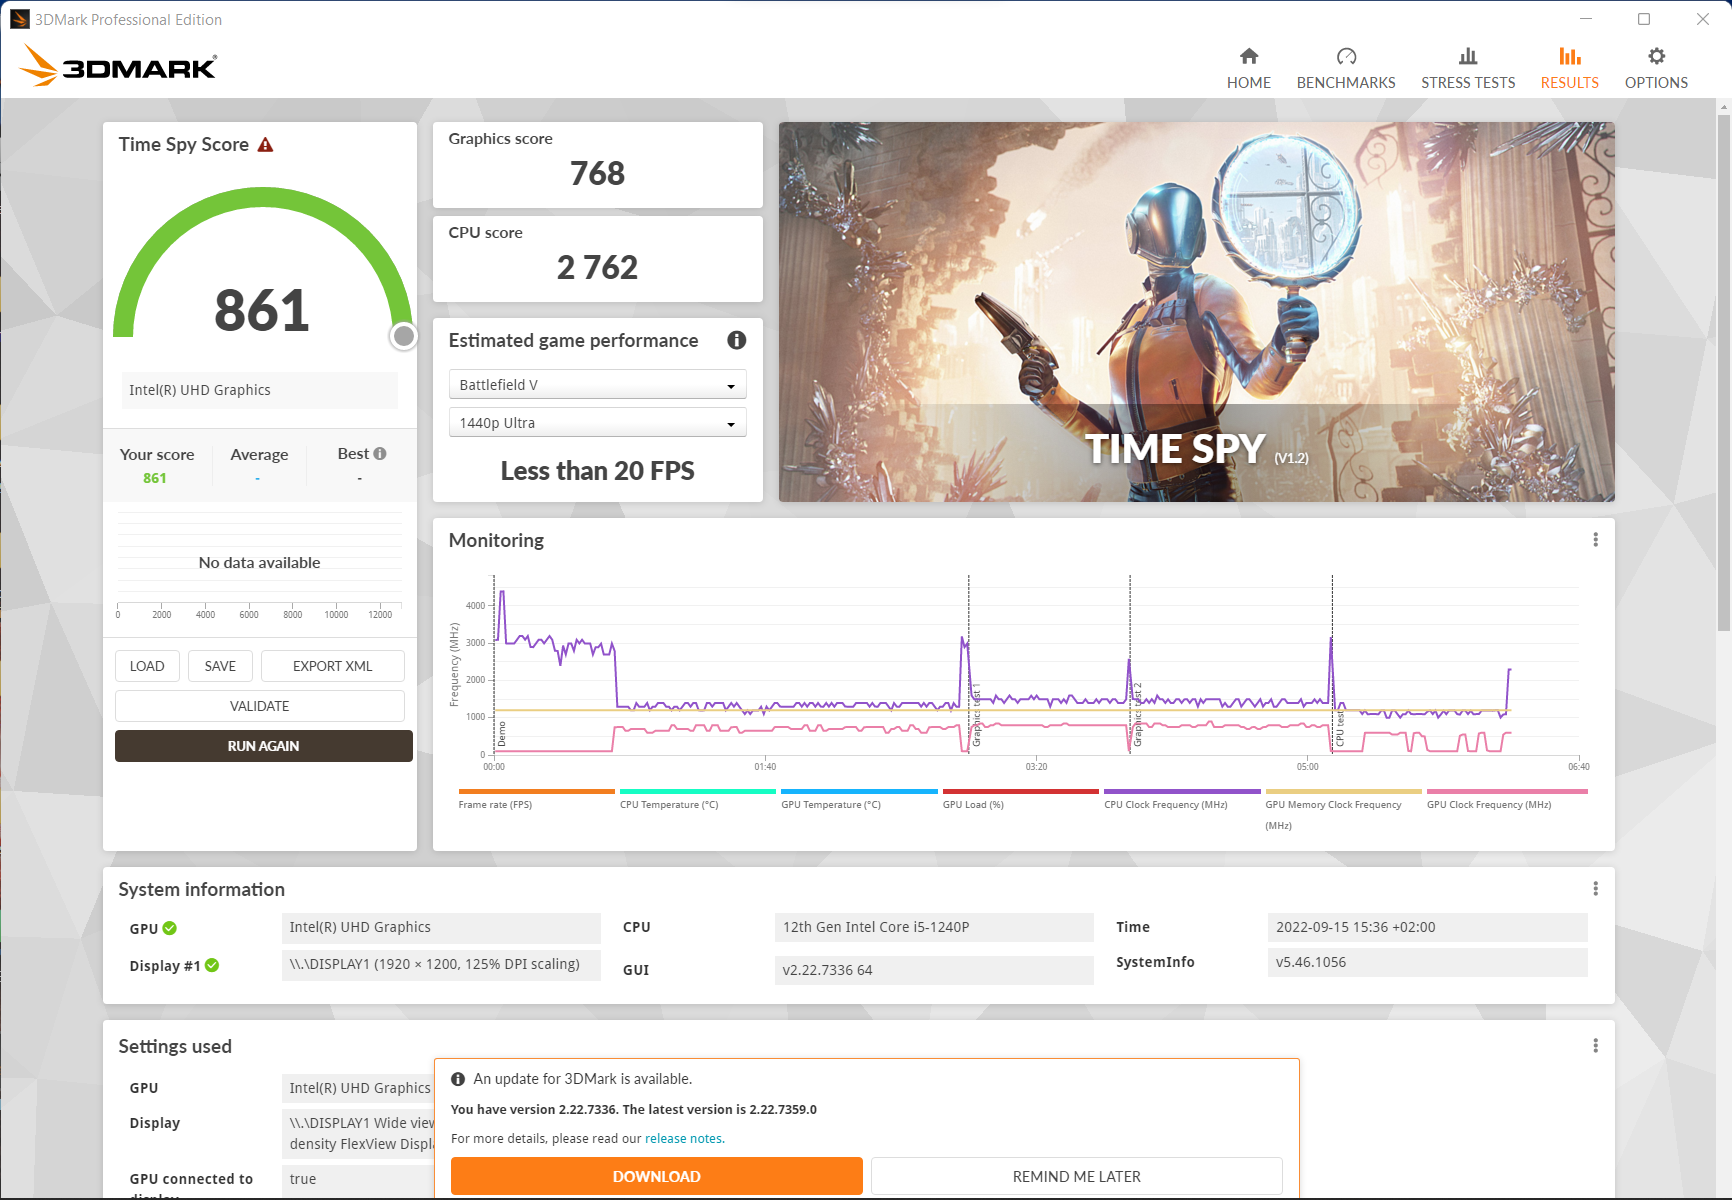Screen dimensions: 1732x1200
Task: Open the Options tab
Action: [1656, 68]
